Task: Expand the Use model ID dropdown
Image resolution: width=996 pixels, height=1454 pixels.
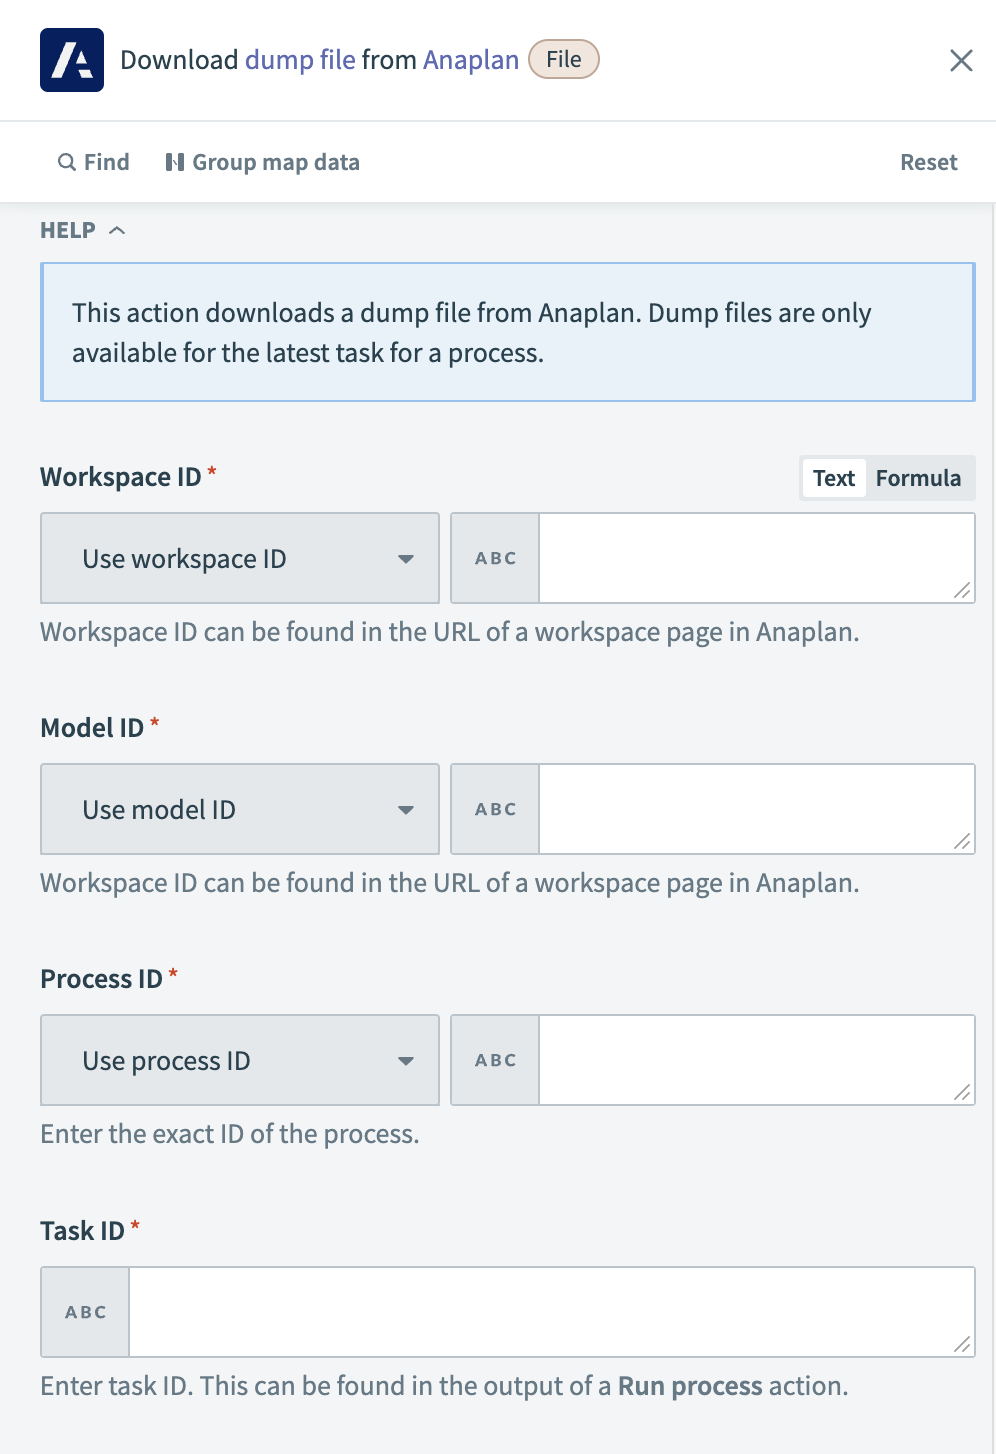Action: coord(239,809)
